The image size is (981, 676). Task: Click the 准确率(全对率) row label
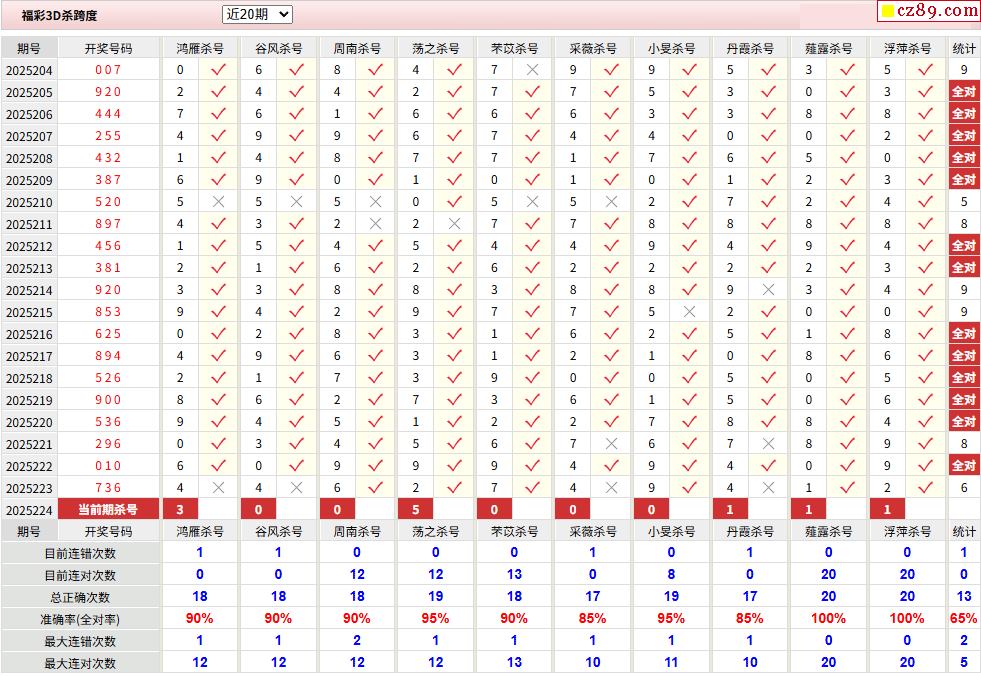click(x=80, y=620)
